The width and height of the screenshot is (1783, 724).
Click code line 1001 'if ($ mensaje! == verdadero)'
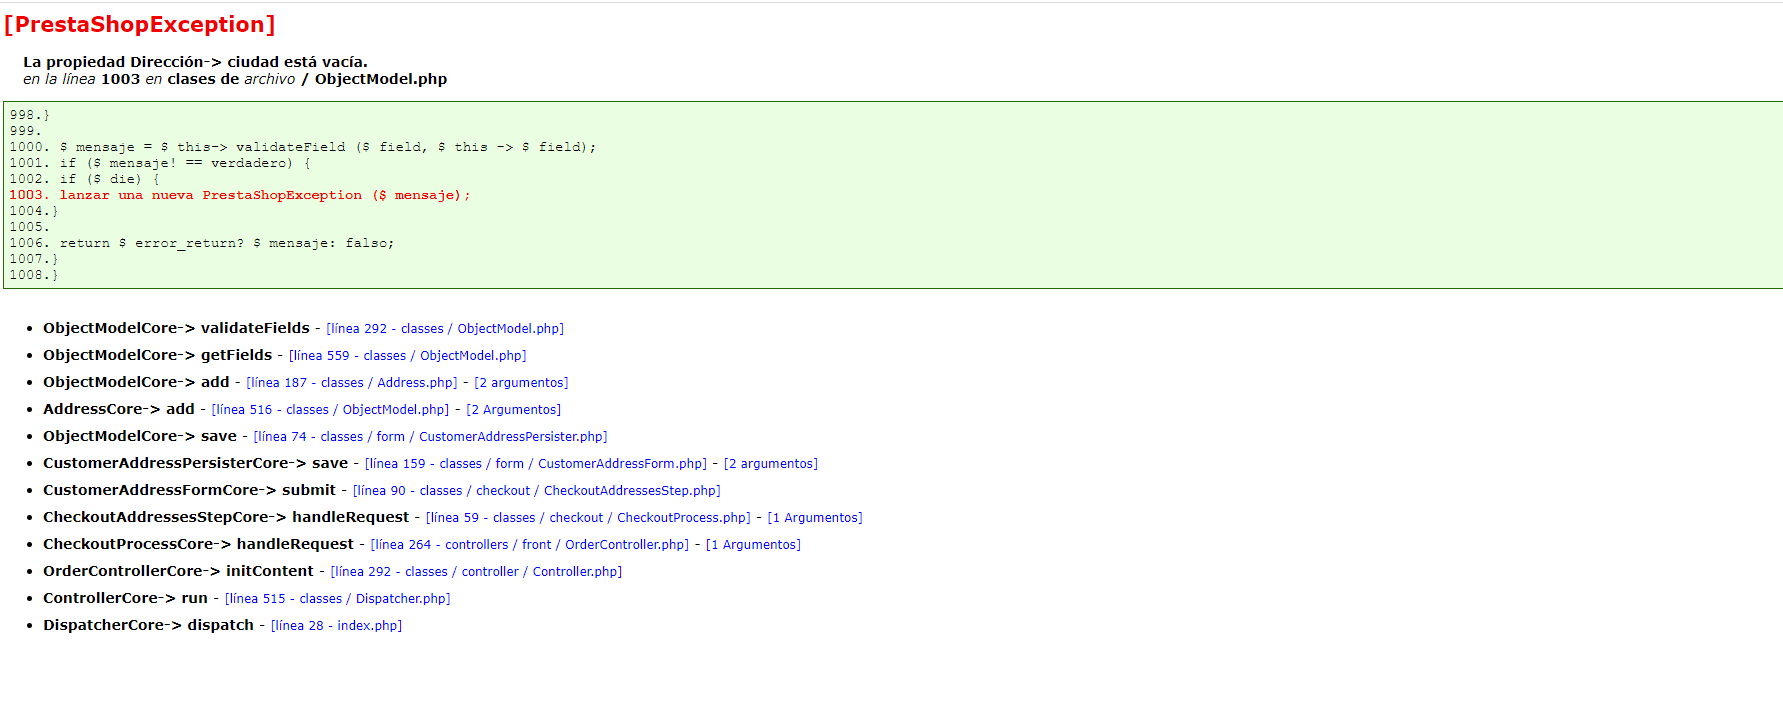160,163
